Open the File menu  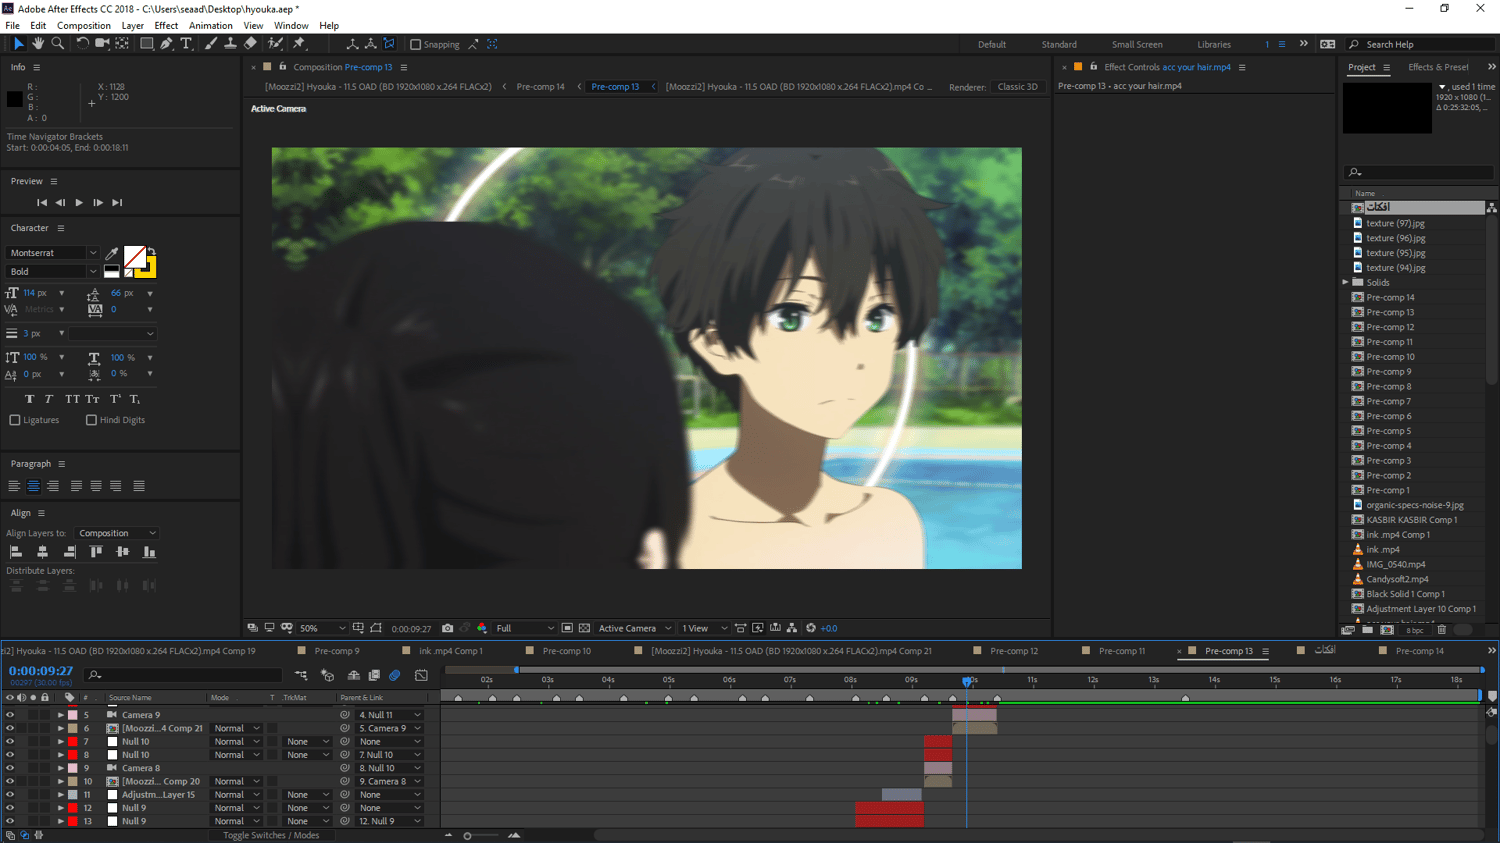point(12,26)
